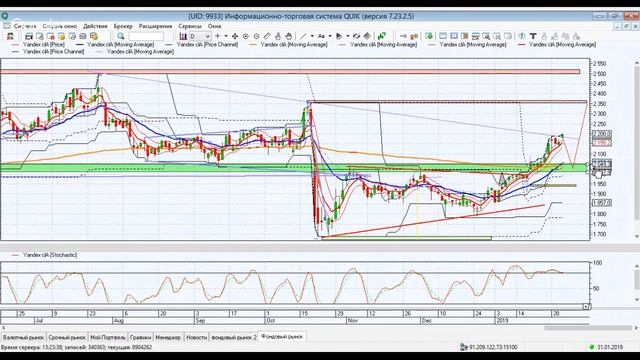The height and width of the screenshot is (360, 640).
Task: Click the red horizontal resistance band at 2500
Action: (290, 72)
